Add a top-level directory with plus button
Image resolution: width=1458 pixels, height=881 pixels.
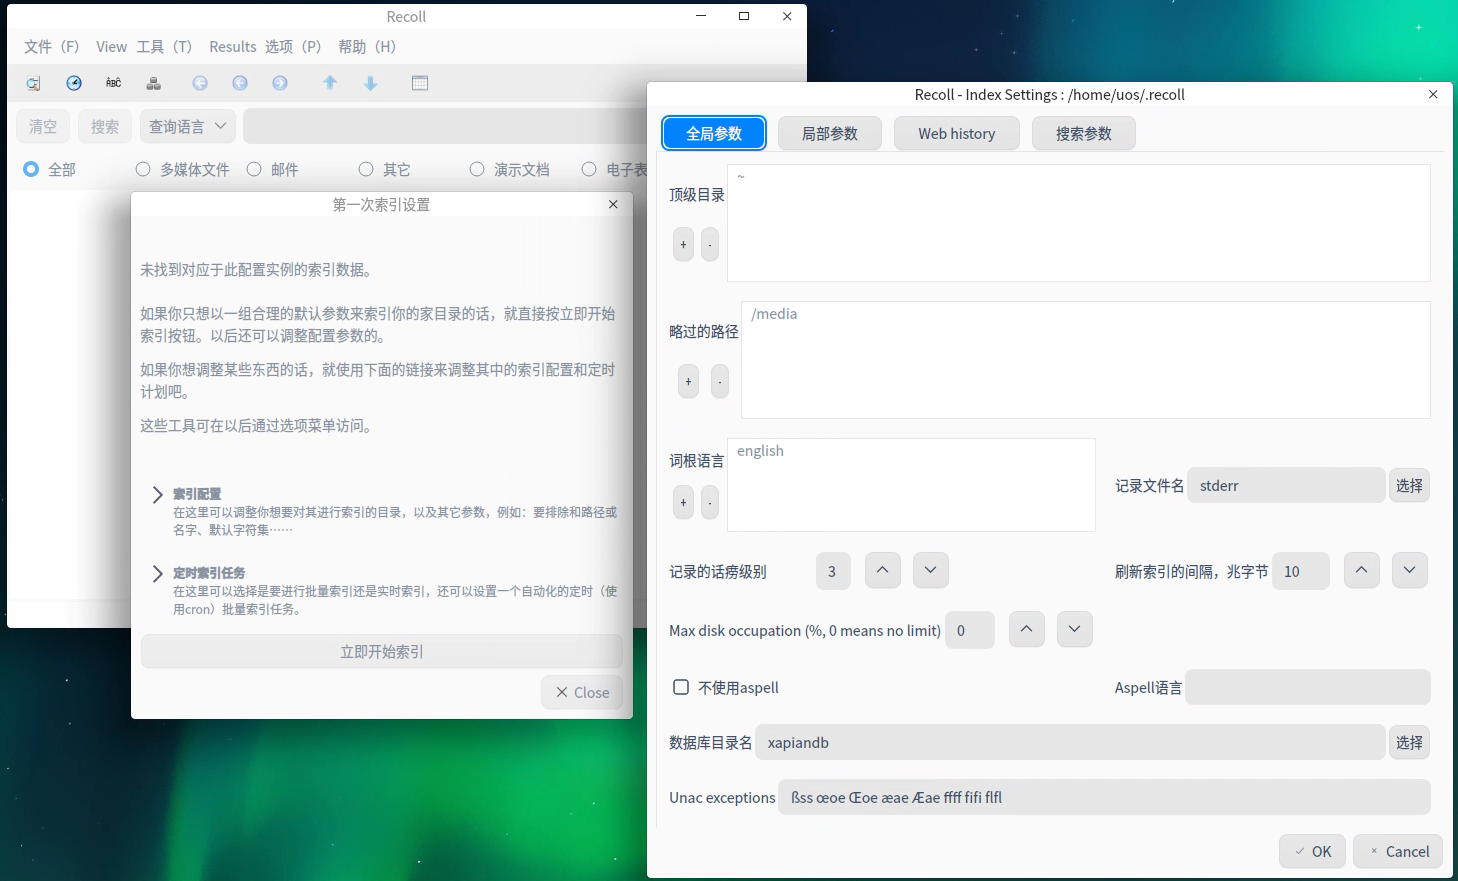tap(683, 244)
